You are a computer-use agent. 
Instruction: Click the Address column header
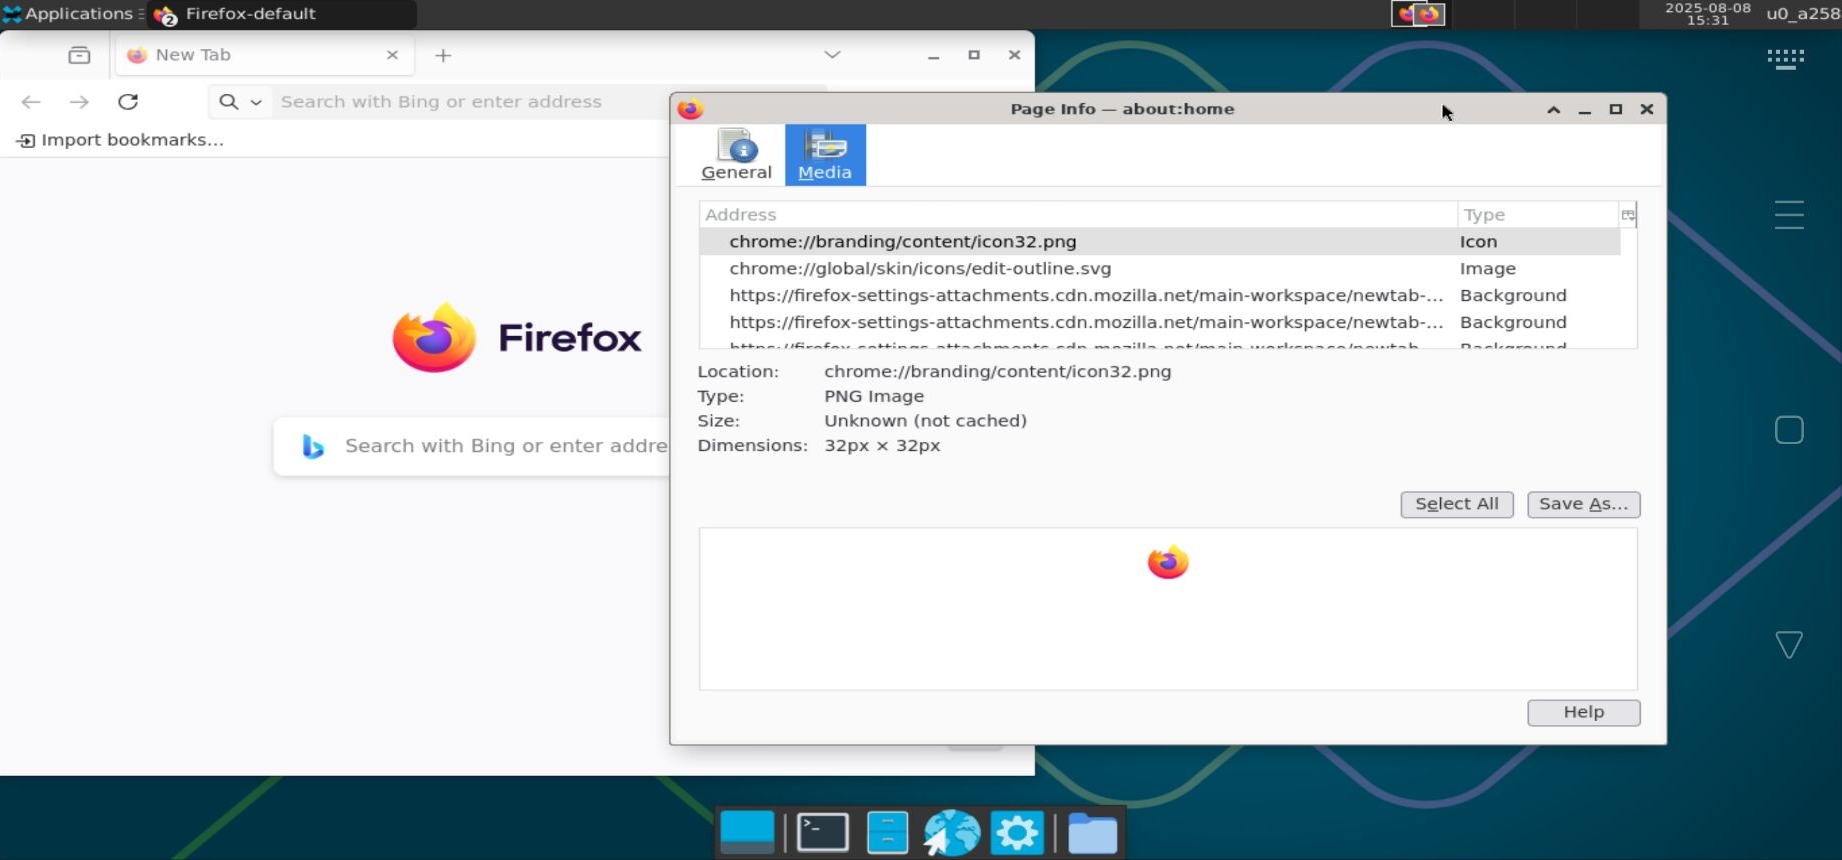[x=1078, y=214]
